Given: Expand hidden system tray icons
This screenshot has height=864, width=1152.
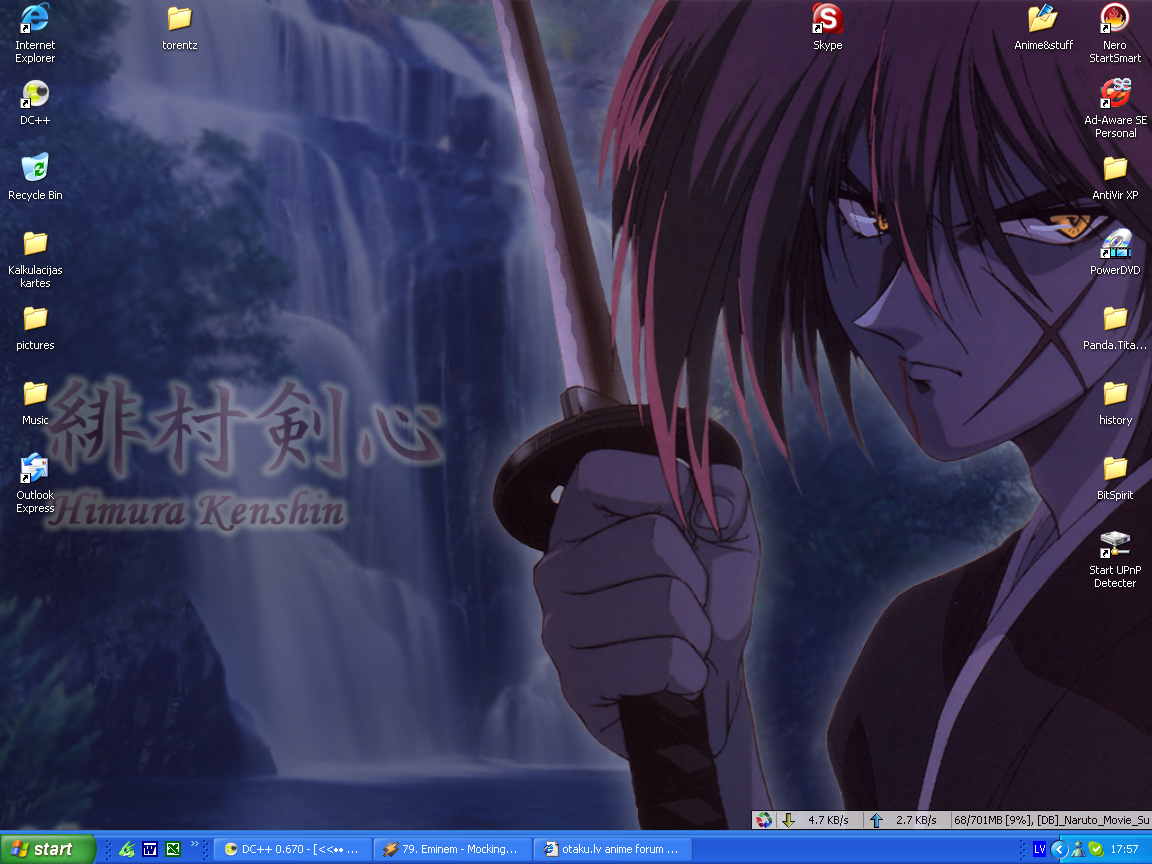Looking at the screenshot, I should [x=1059, y=849].
